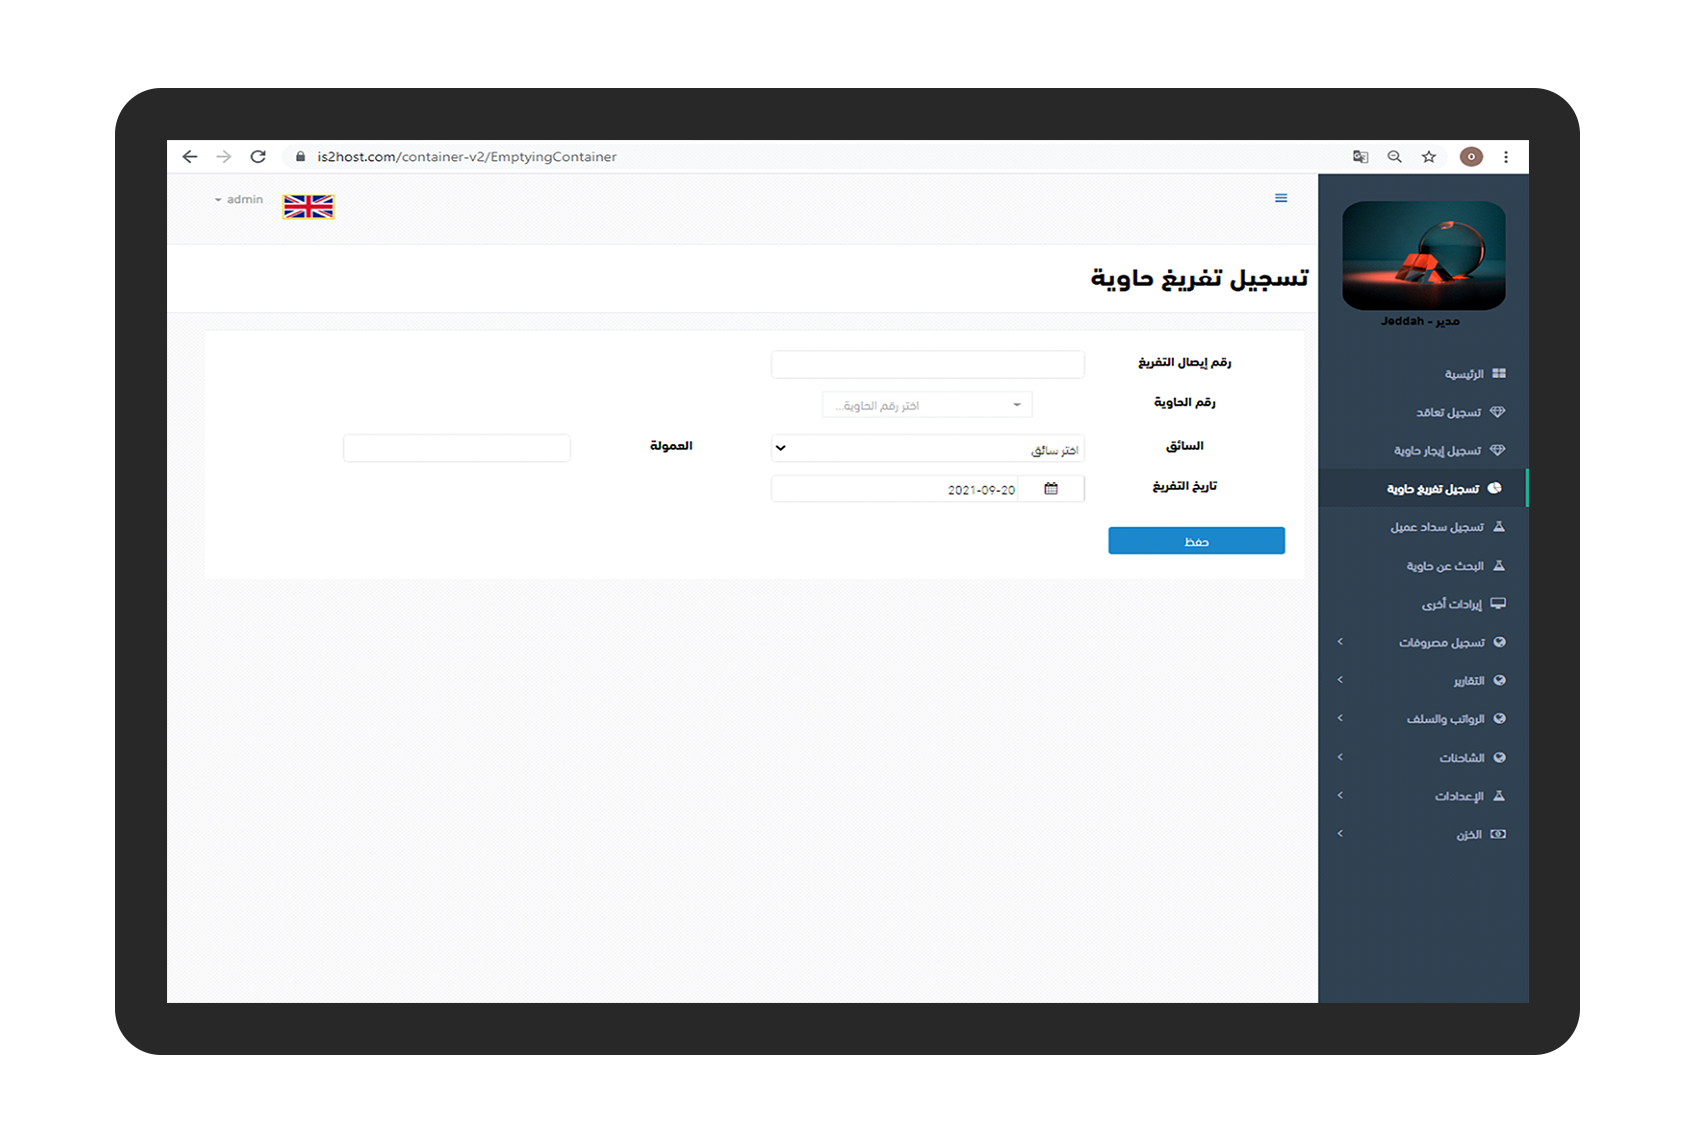Click the hamburger menu icon in header
Screen dimensions: 1695x1143
1281,198
